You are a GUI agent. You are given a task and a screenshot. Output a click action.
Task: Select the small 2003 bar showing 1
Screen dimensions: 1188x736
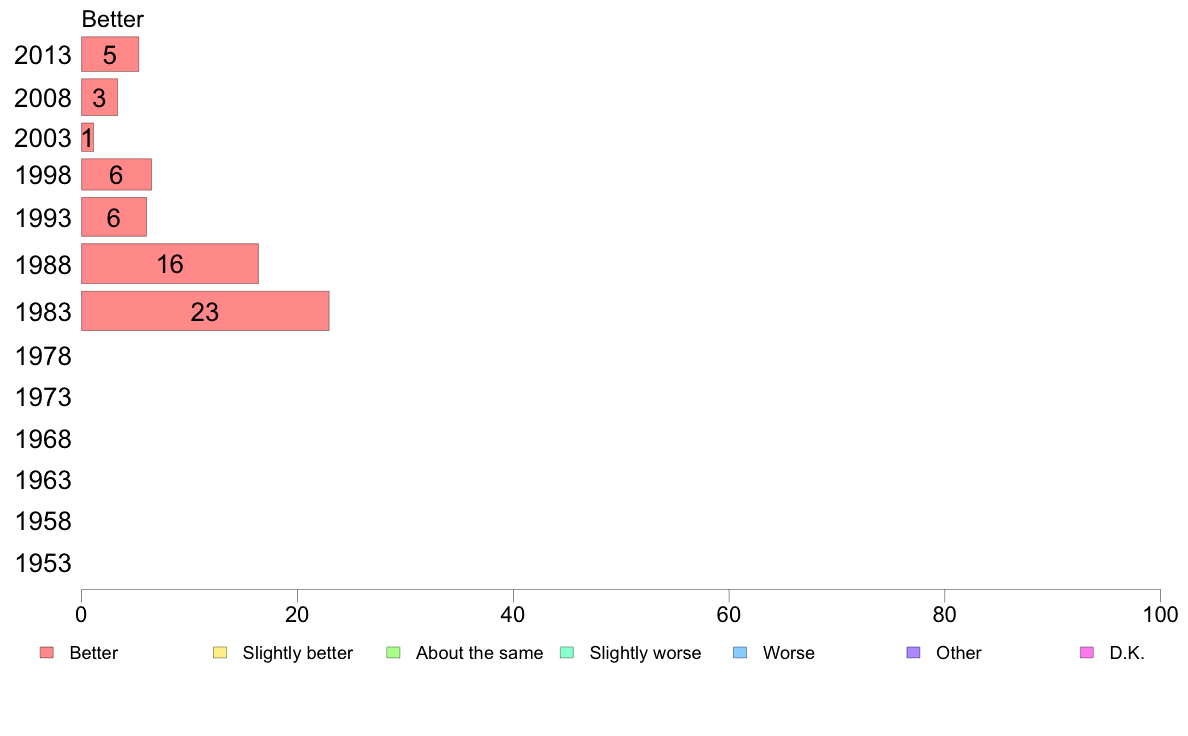coord(87,138)
